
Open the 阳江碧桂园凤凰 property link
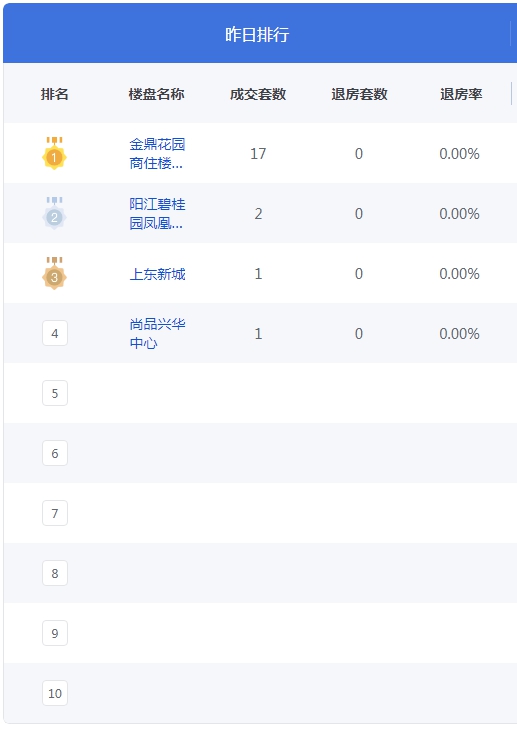pos(157,214)
